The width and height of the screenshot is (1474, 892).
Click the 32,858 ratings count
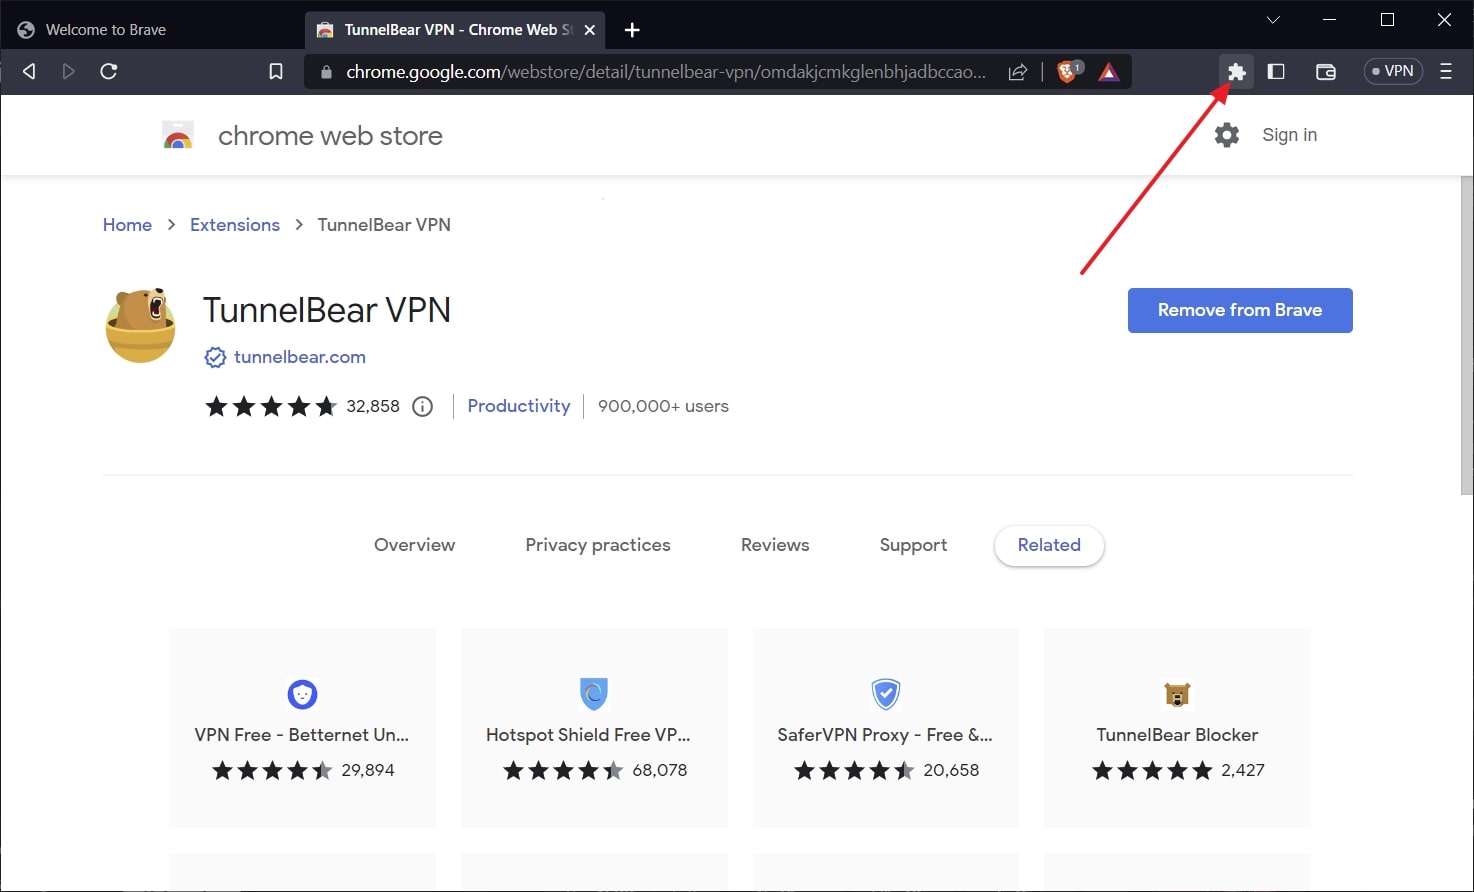click(373, 406)
